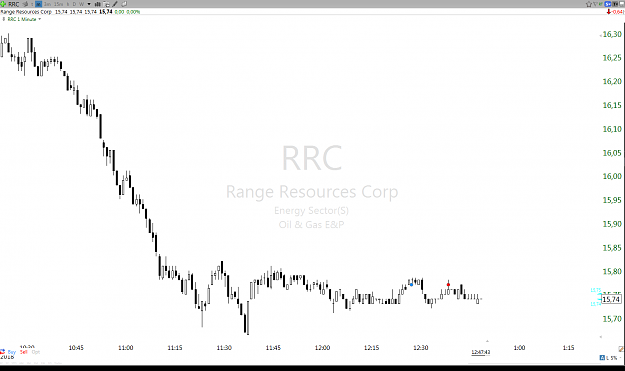This screenshot has width=625, height=371.
Task: Switch to the weekly W timeframe
Action: click(82, 4)
